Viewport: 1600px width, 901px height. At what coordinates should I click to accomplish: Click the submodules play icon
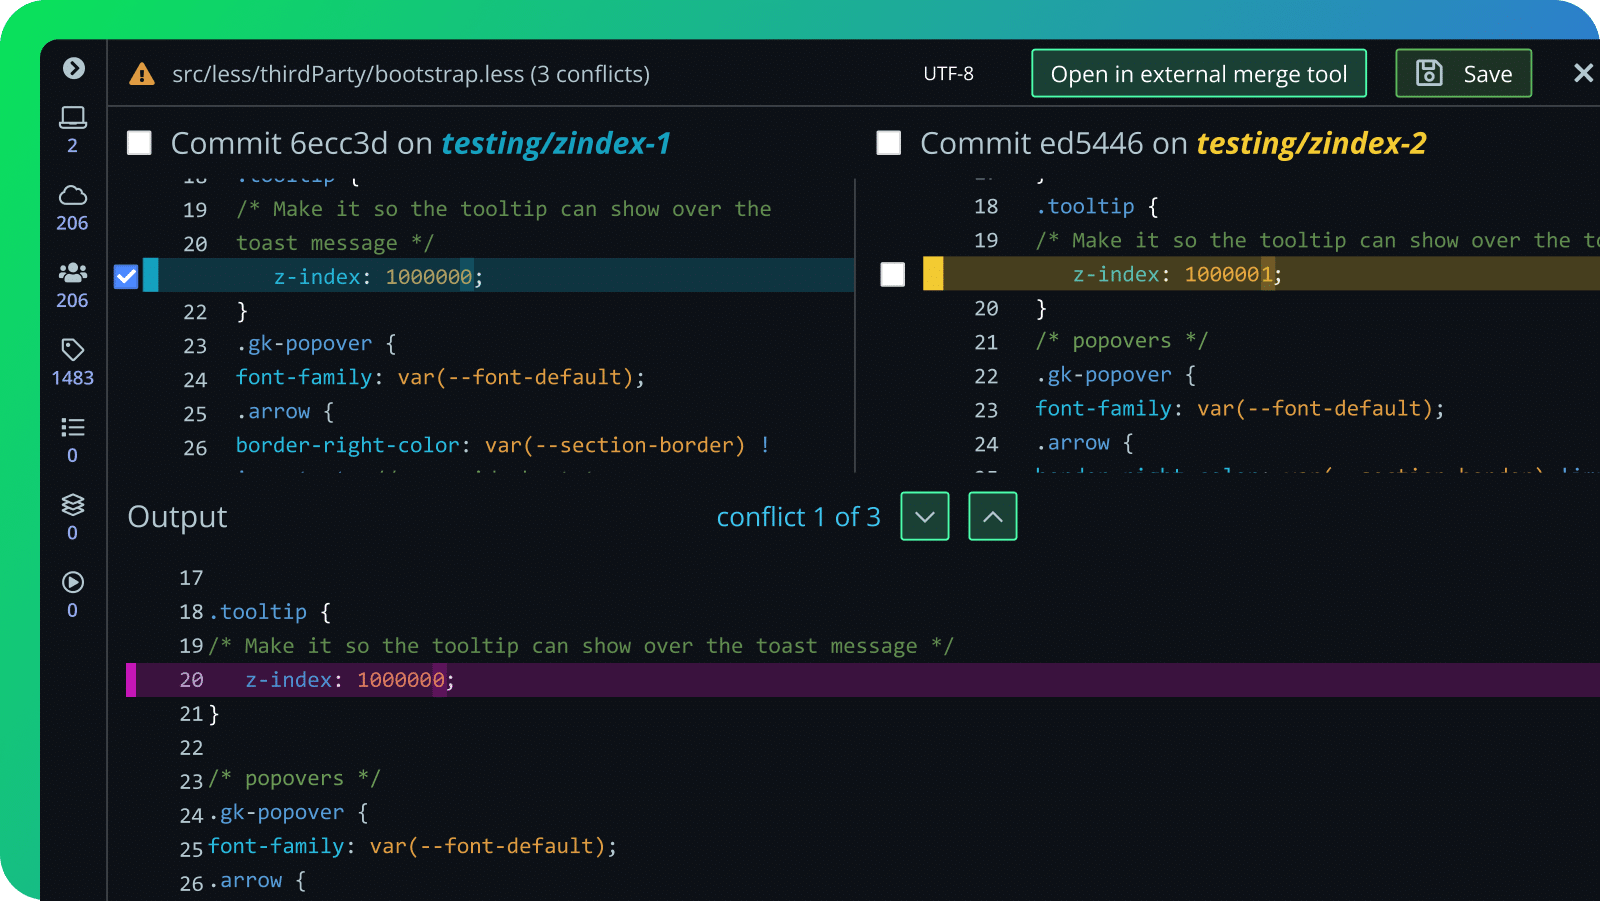tap(72, 583)
